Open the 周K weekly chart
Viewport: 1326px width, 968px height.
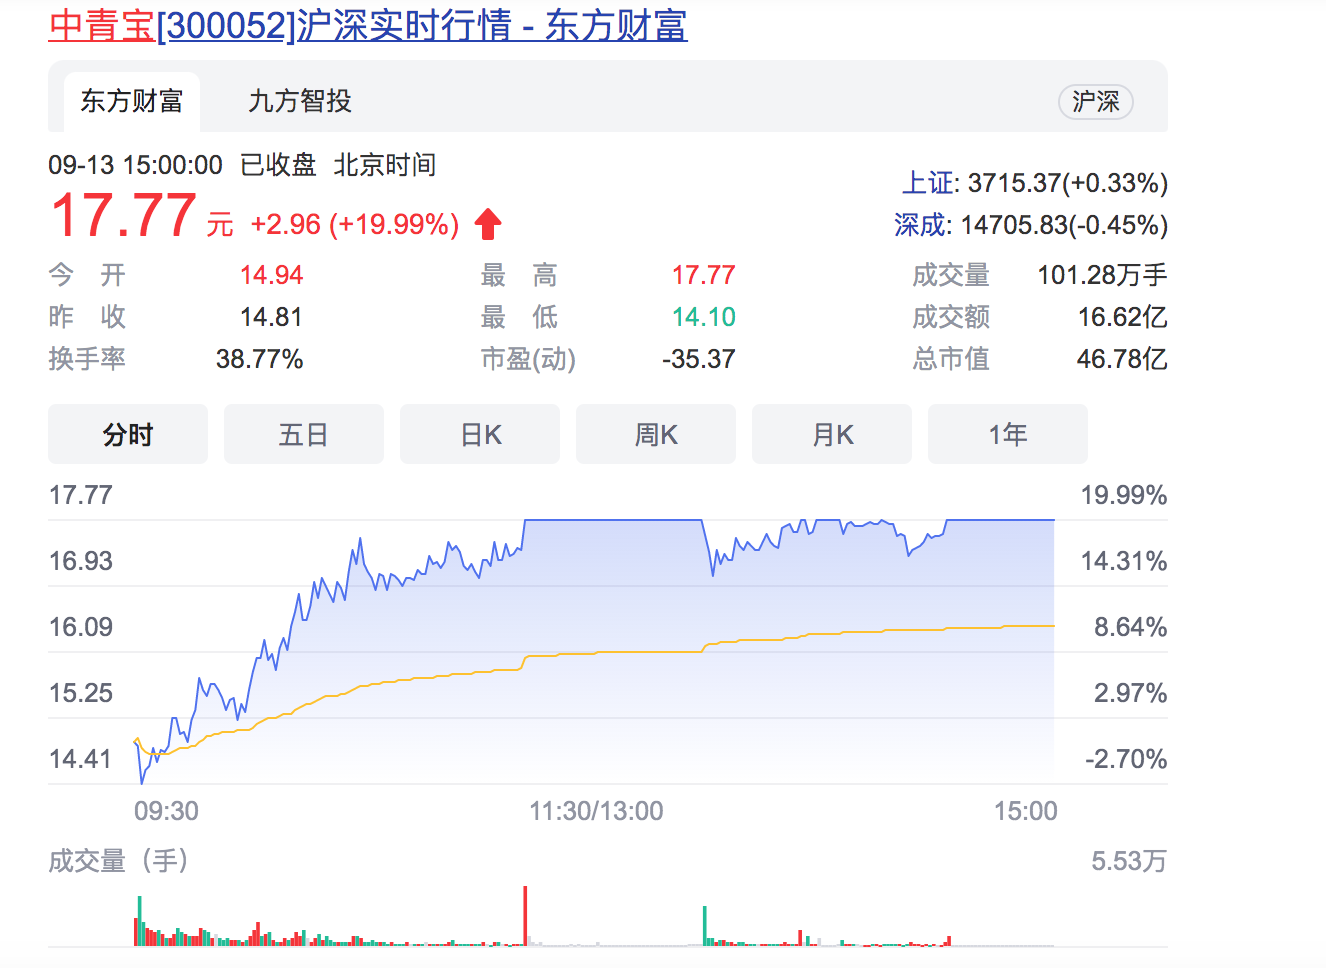656,435
